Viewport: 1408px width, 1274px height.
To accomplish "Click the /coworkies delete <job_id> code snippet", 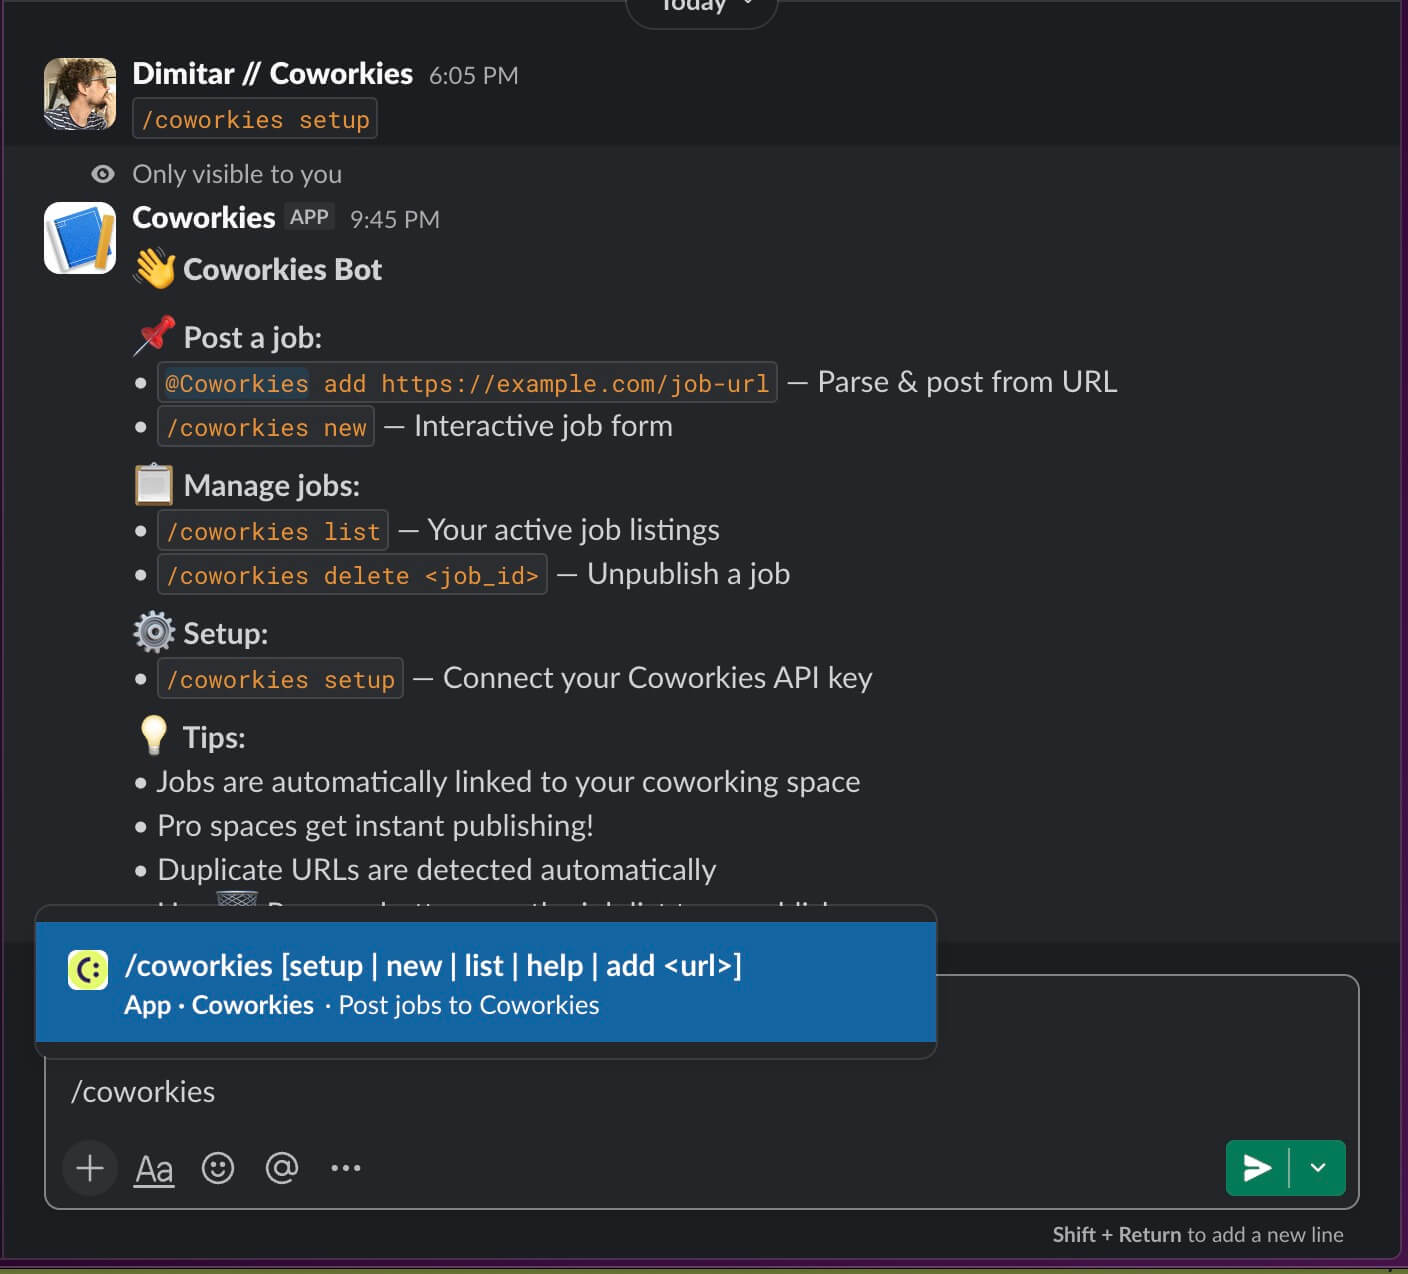I will (352, 575).
